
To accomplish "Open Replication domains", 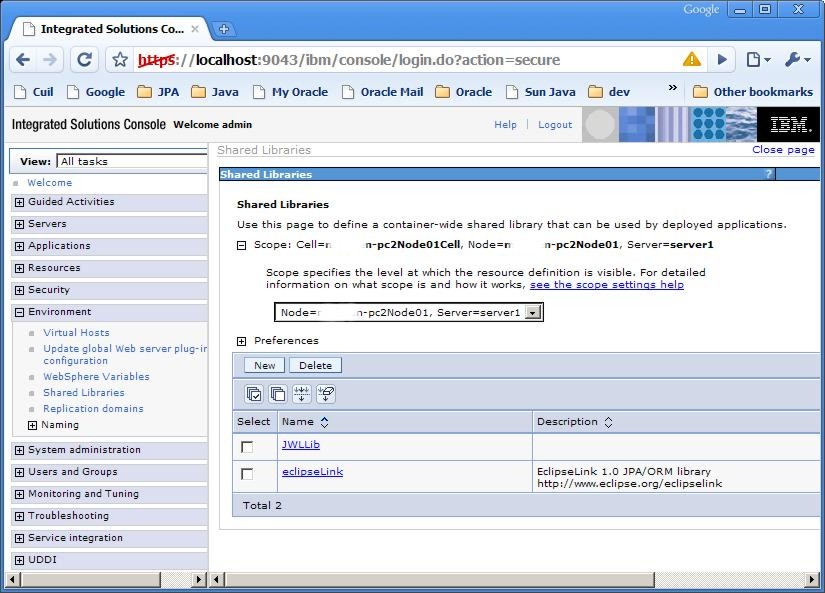I will (x=93, y=409).
